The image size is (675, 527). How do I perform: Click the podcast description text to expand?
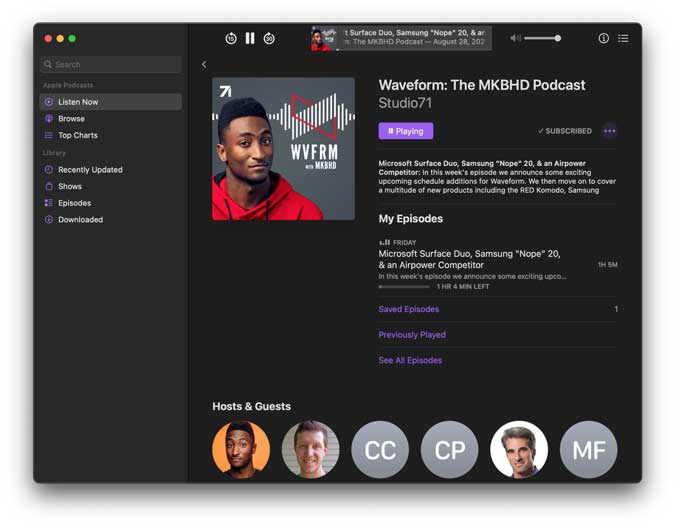[497, 177]
